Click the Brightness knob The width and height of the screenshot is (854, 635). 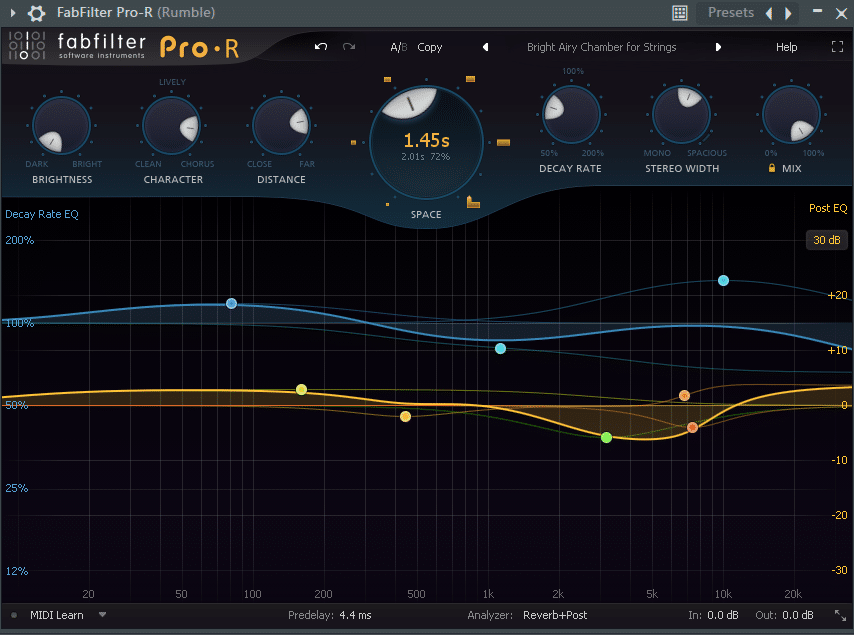click(x=61, y=126)
